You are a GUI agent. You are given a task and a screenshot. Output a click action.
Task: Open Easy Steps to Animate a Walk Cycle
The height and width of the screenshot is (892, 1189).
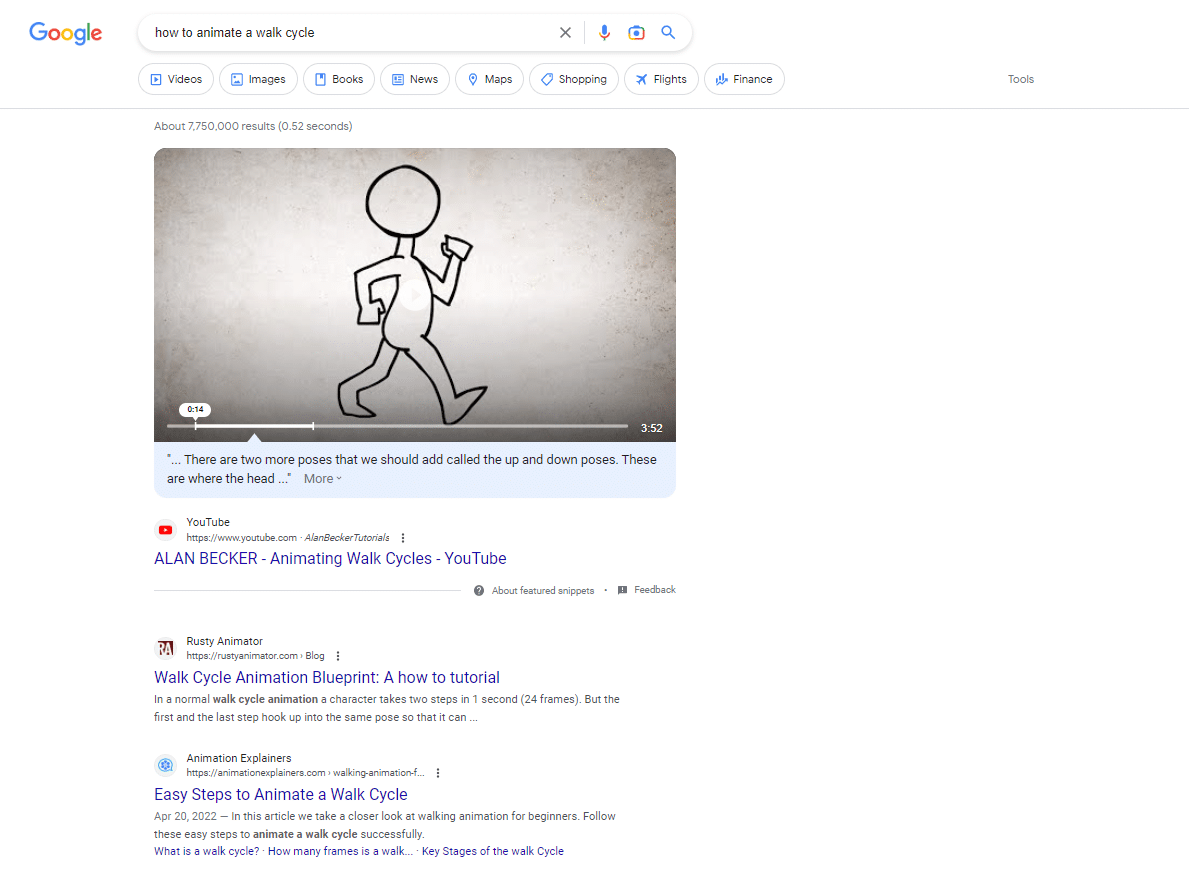click(281, 794)
